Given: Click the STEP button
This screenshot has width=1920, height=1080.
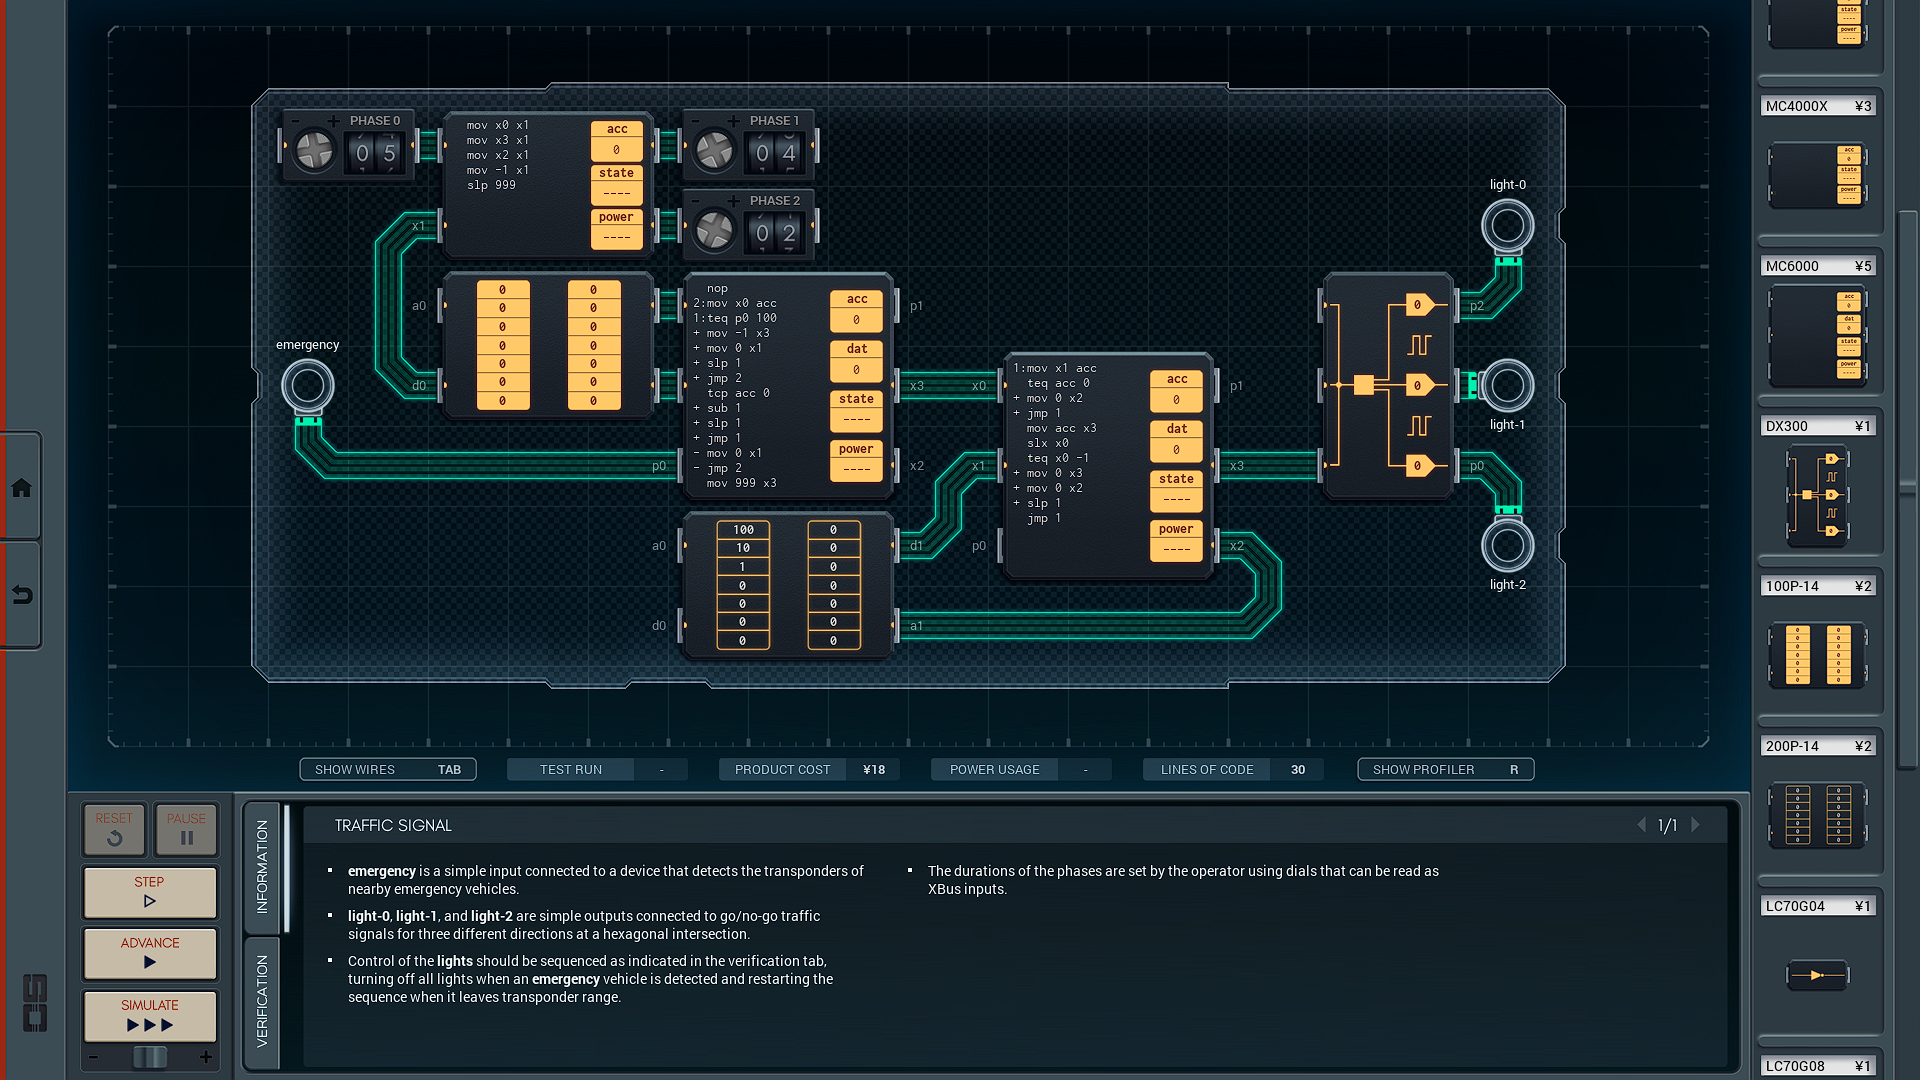Looking at the screenshot, I should [150, 892].
